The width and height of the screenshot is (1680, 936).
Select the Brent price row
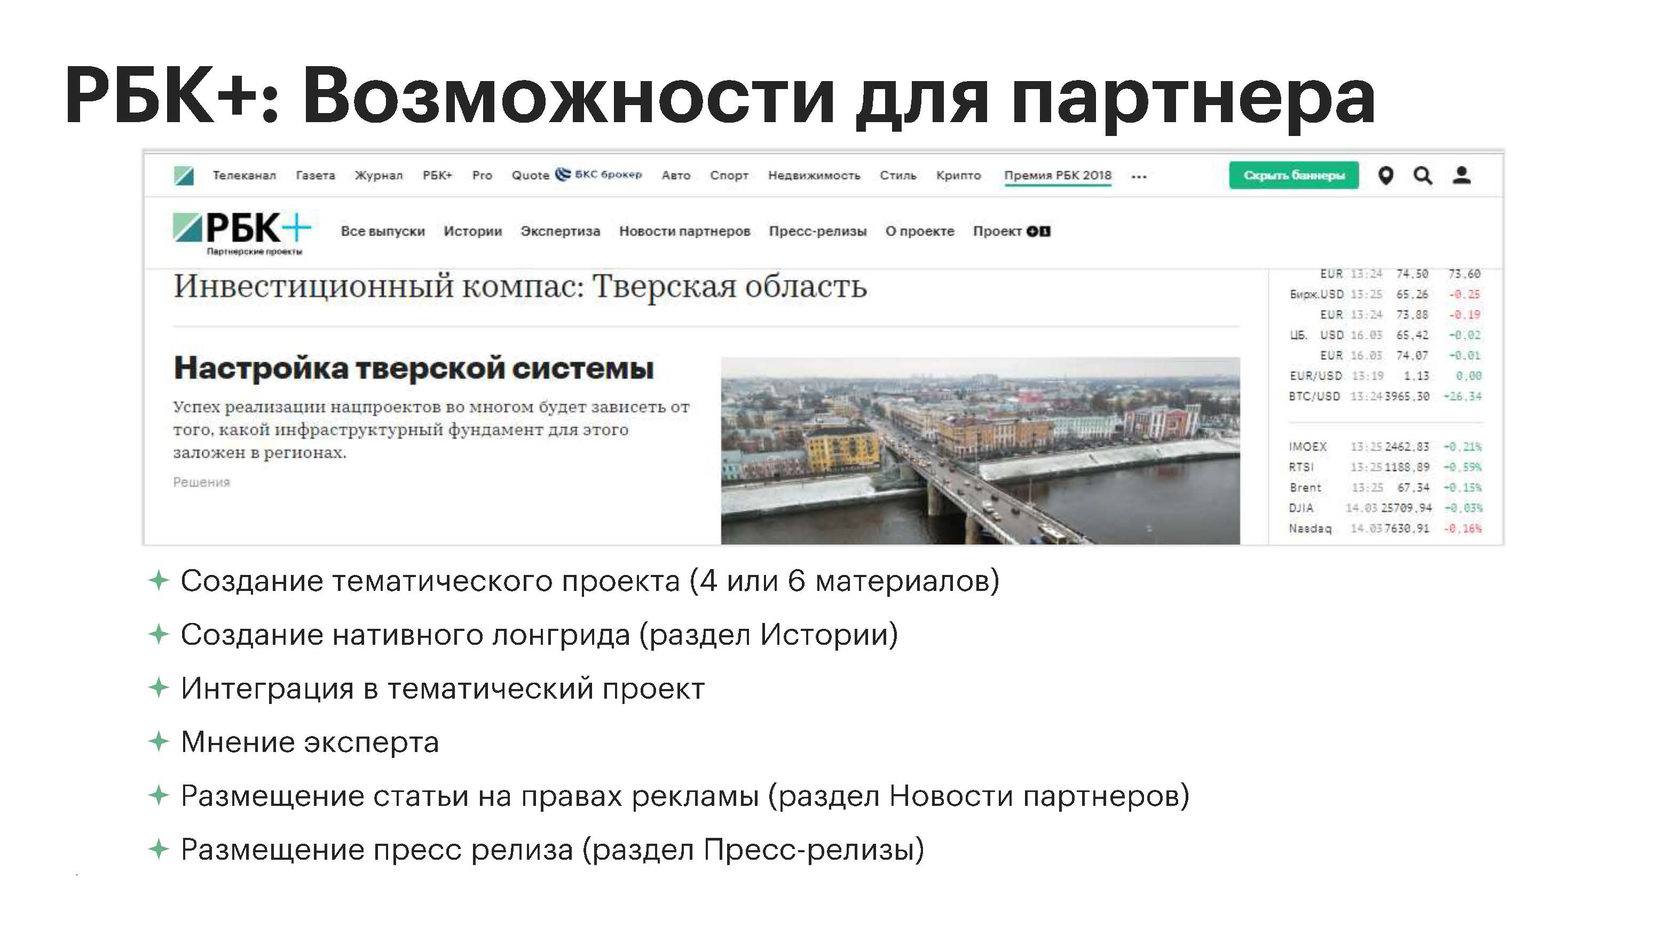[x=1385, y=488]
